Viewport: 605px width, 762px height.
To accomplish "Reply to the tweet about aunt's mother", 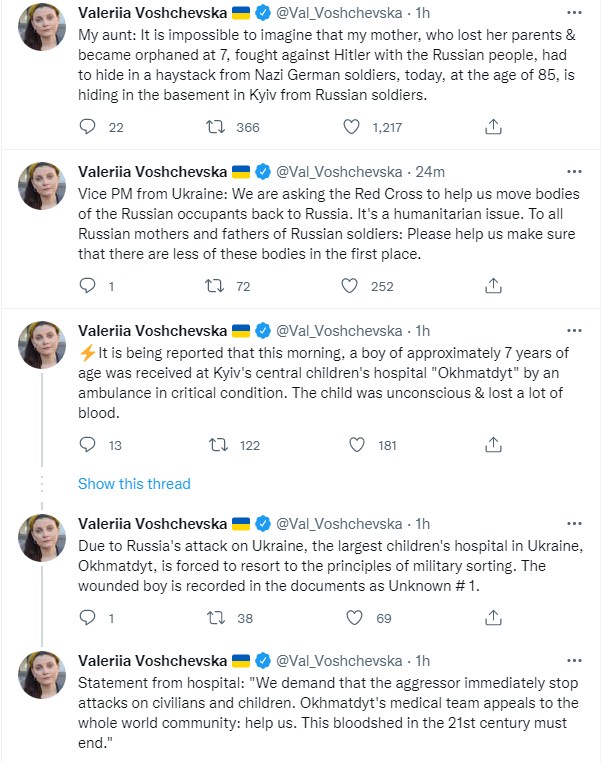I will click(88, 127).
